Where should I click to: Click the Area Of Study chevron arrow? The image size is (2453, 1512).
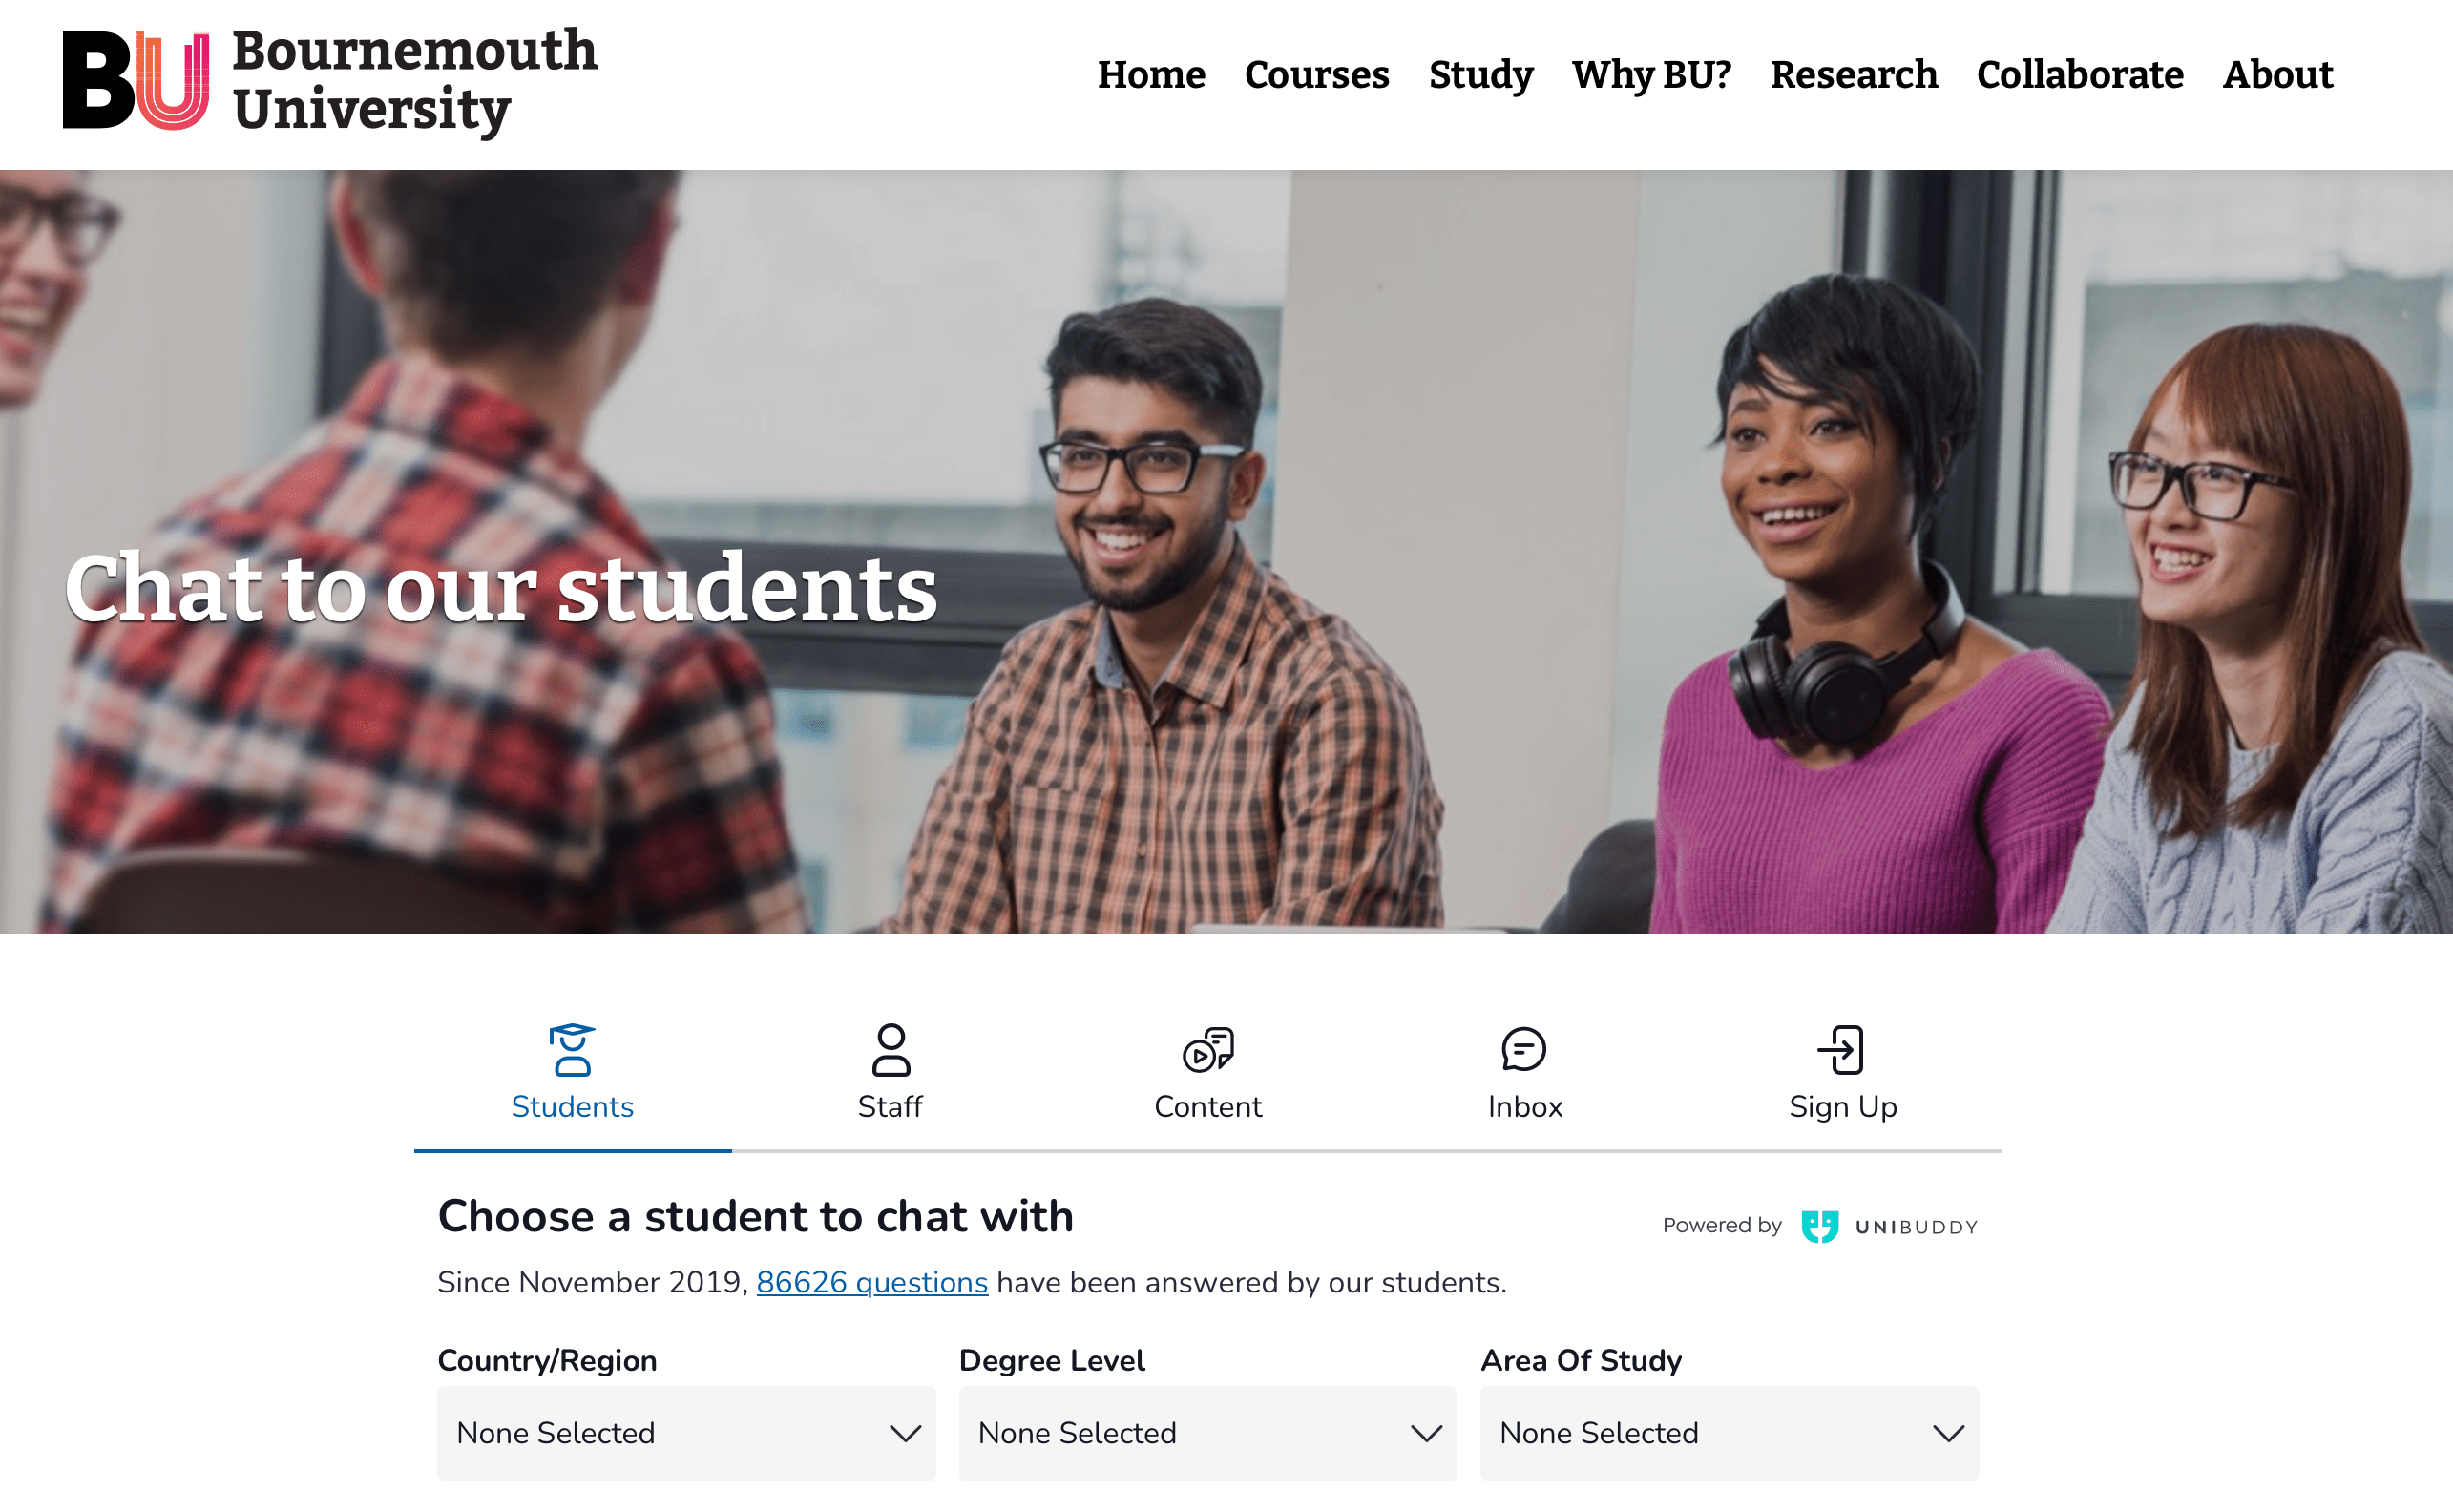point(1948,1434)
